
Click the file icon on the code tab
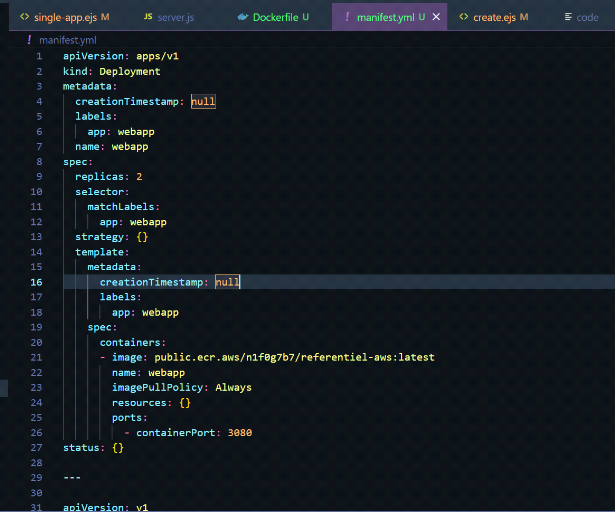coord(568,18)
